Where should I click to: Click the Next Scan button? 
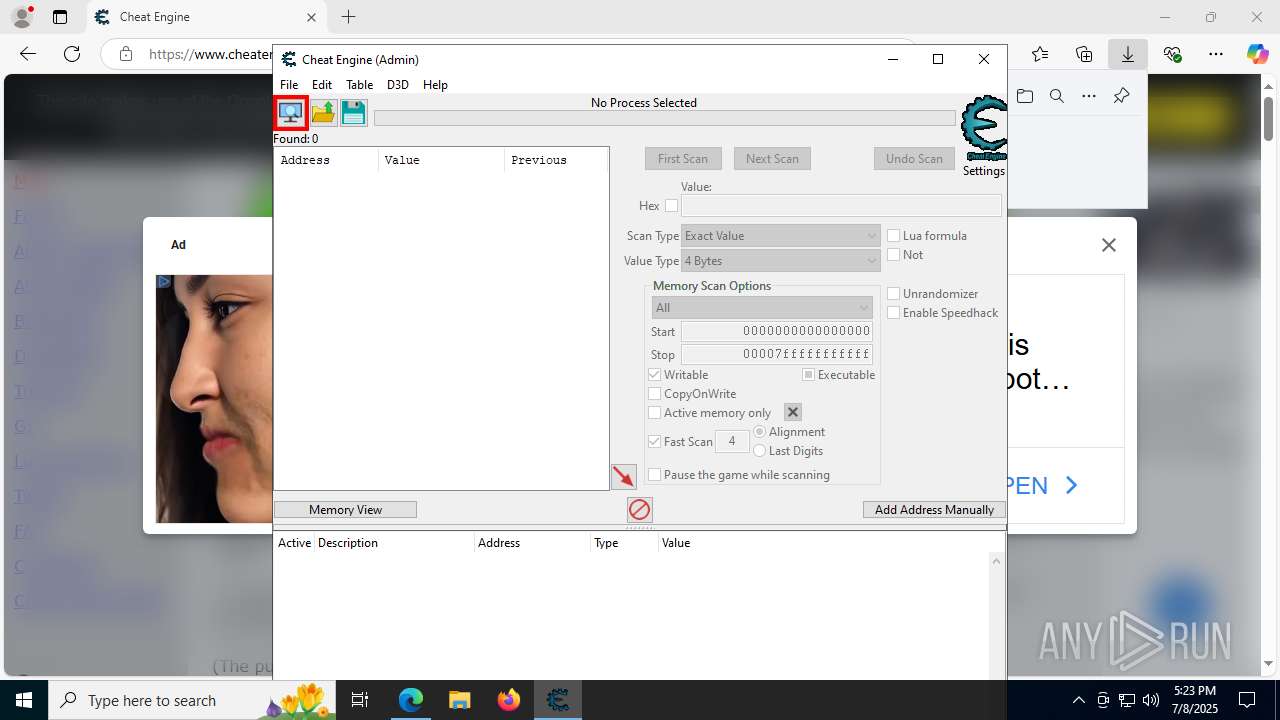pos(772,159)
